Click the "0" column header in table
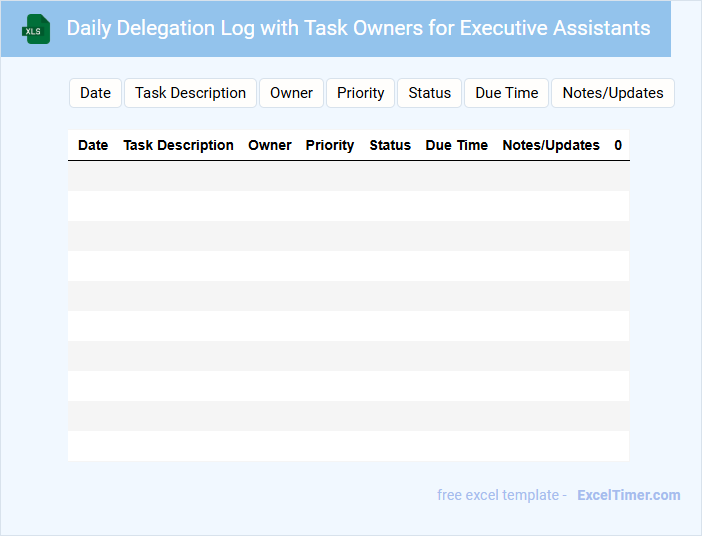This screenshot has width=702, height=536. click(618, 145)
